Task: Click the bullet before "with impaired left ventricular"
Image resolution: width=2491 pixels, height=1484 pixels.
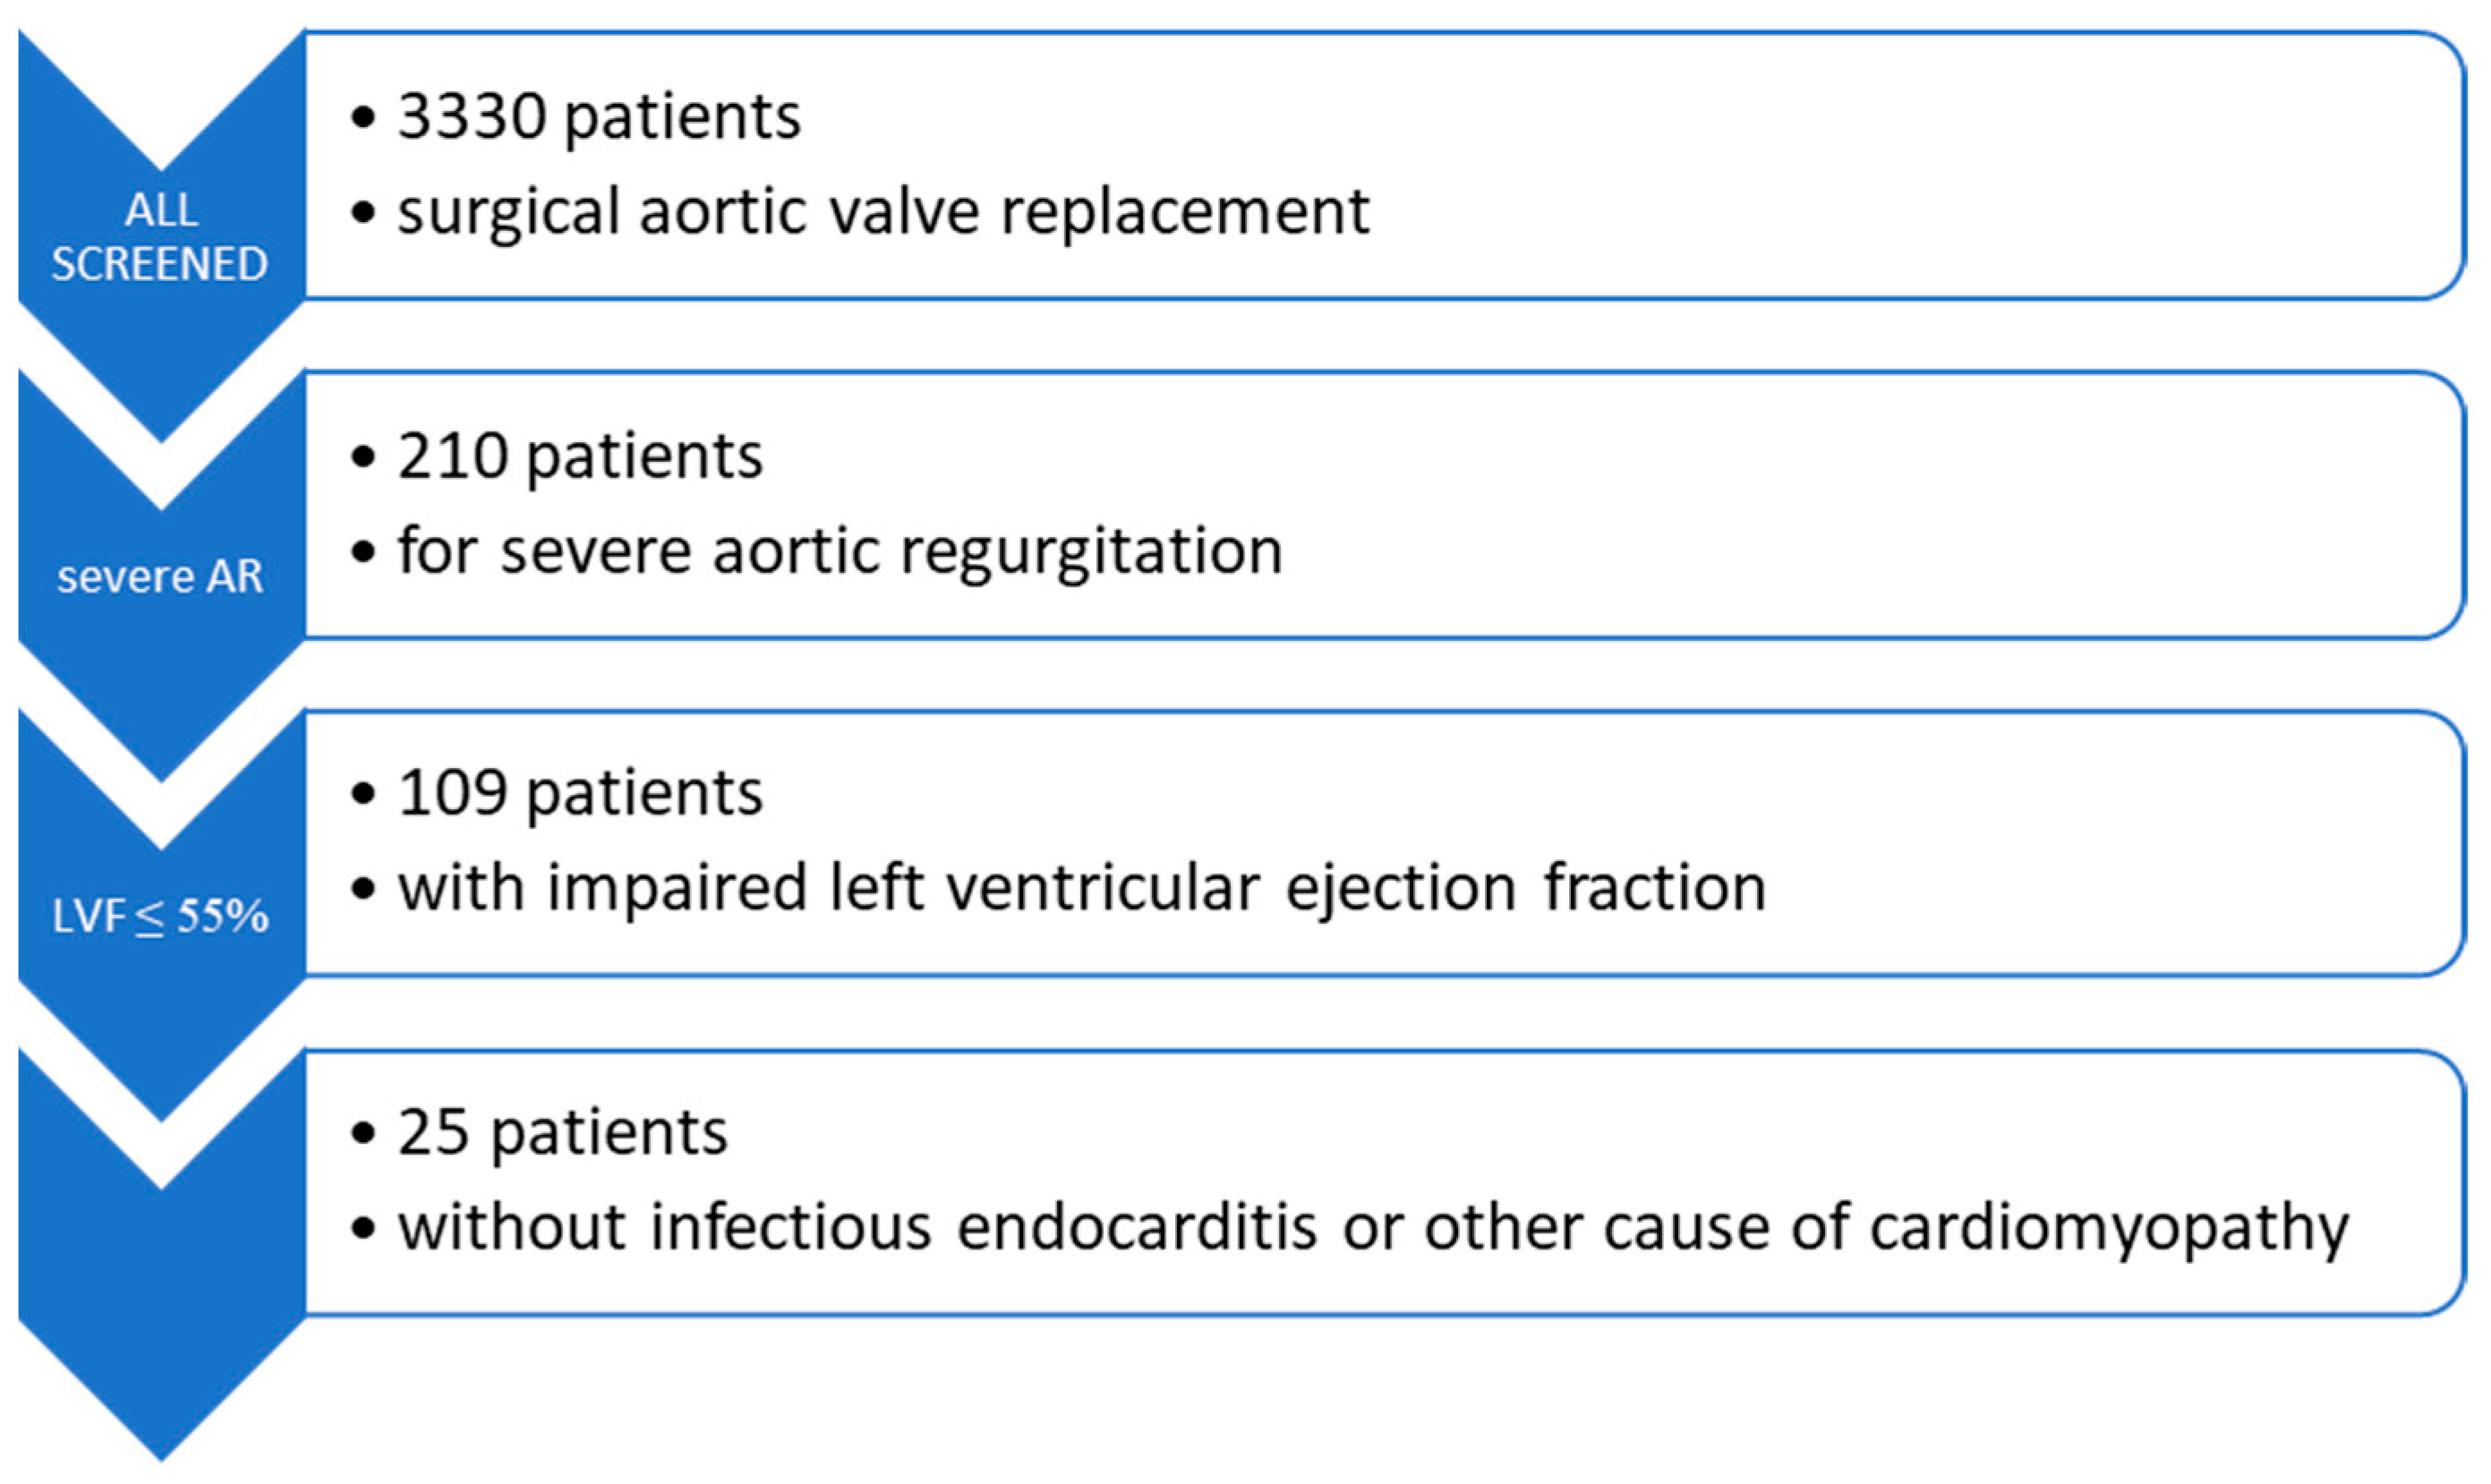Action: (x=363, y=889)
